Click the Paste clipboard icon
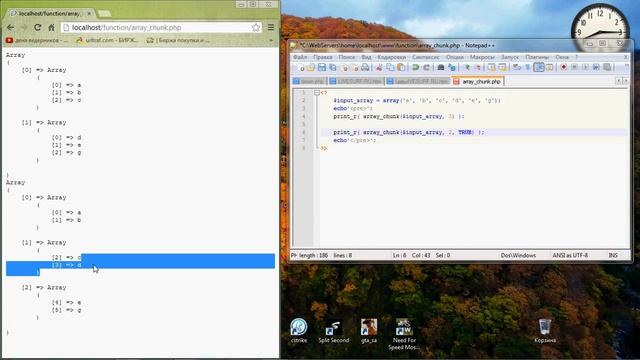Screen dimensions: 640x360 click(401, 67)
